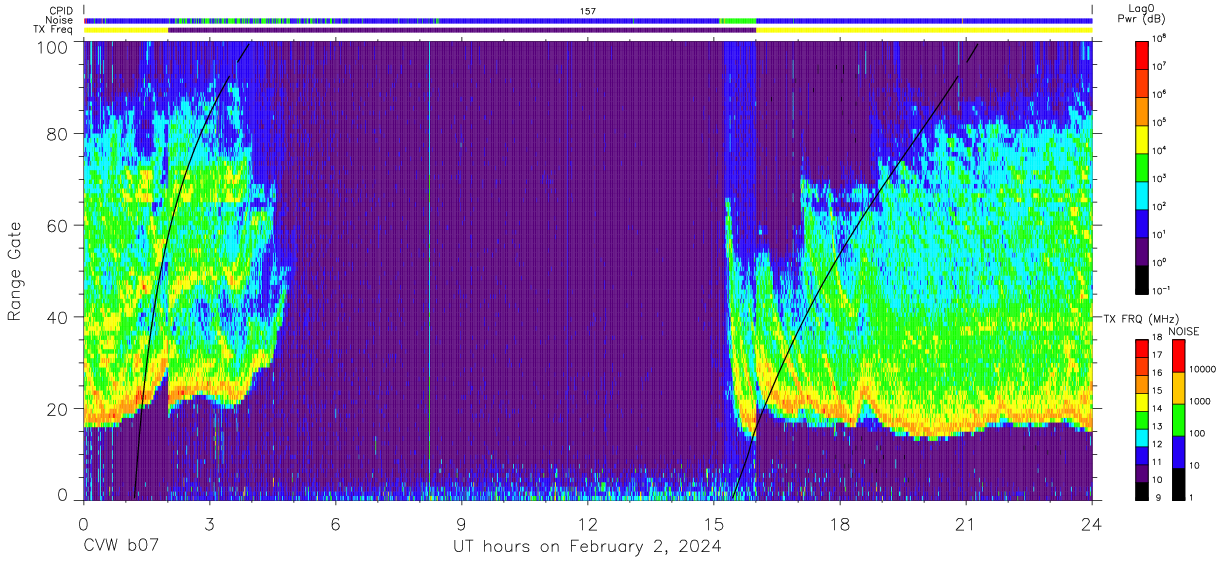Click the CPID value '157'
1228x567 pixels.
(x=588, y=11)
